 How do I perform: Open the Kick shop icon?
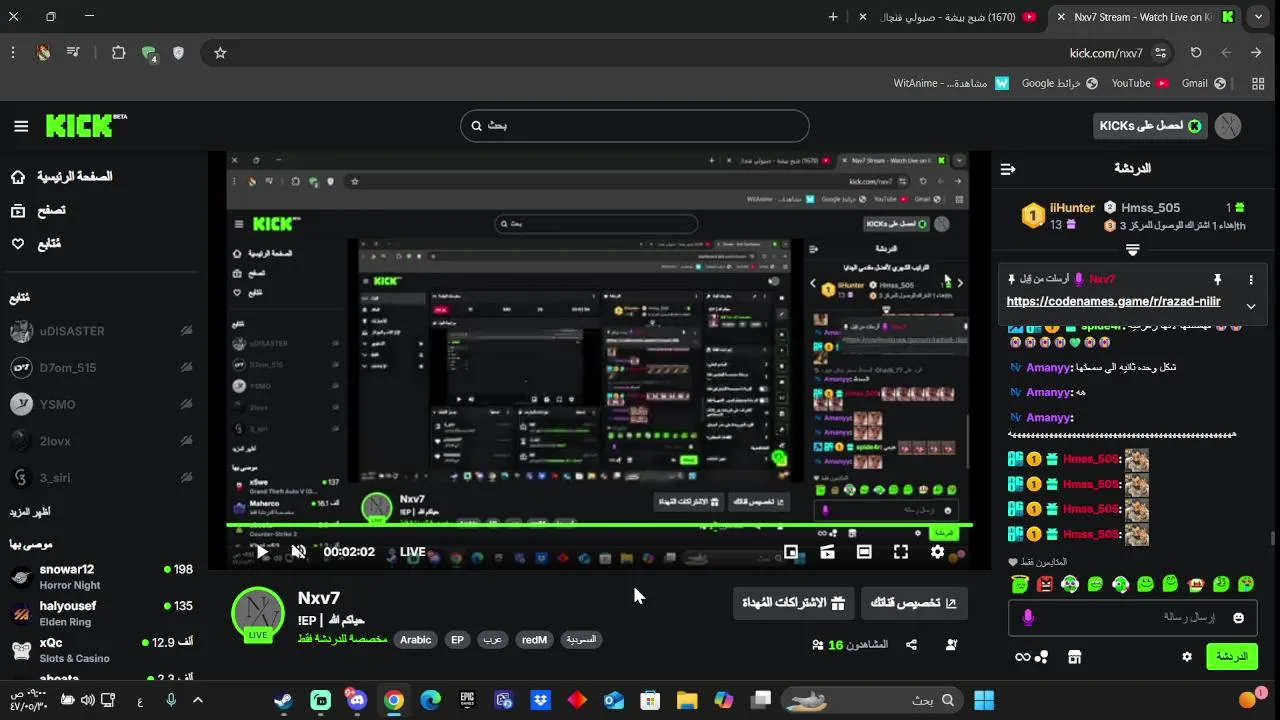tap(1075, 657)
